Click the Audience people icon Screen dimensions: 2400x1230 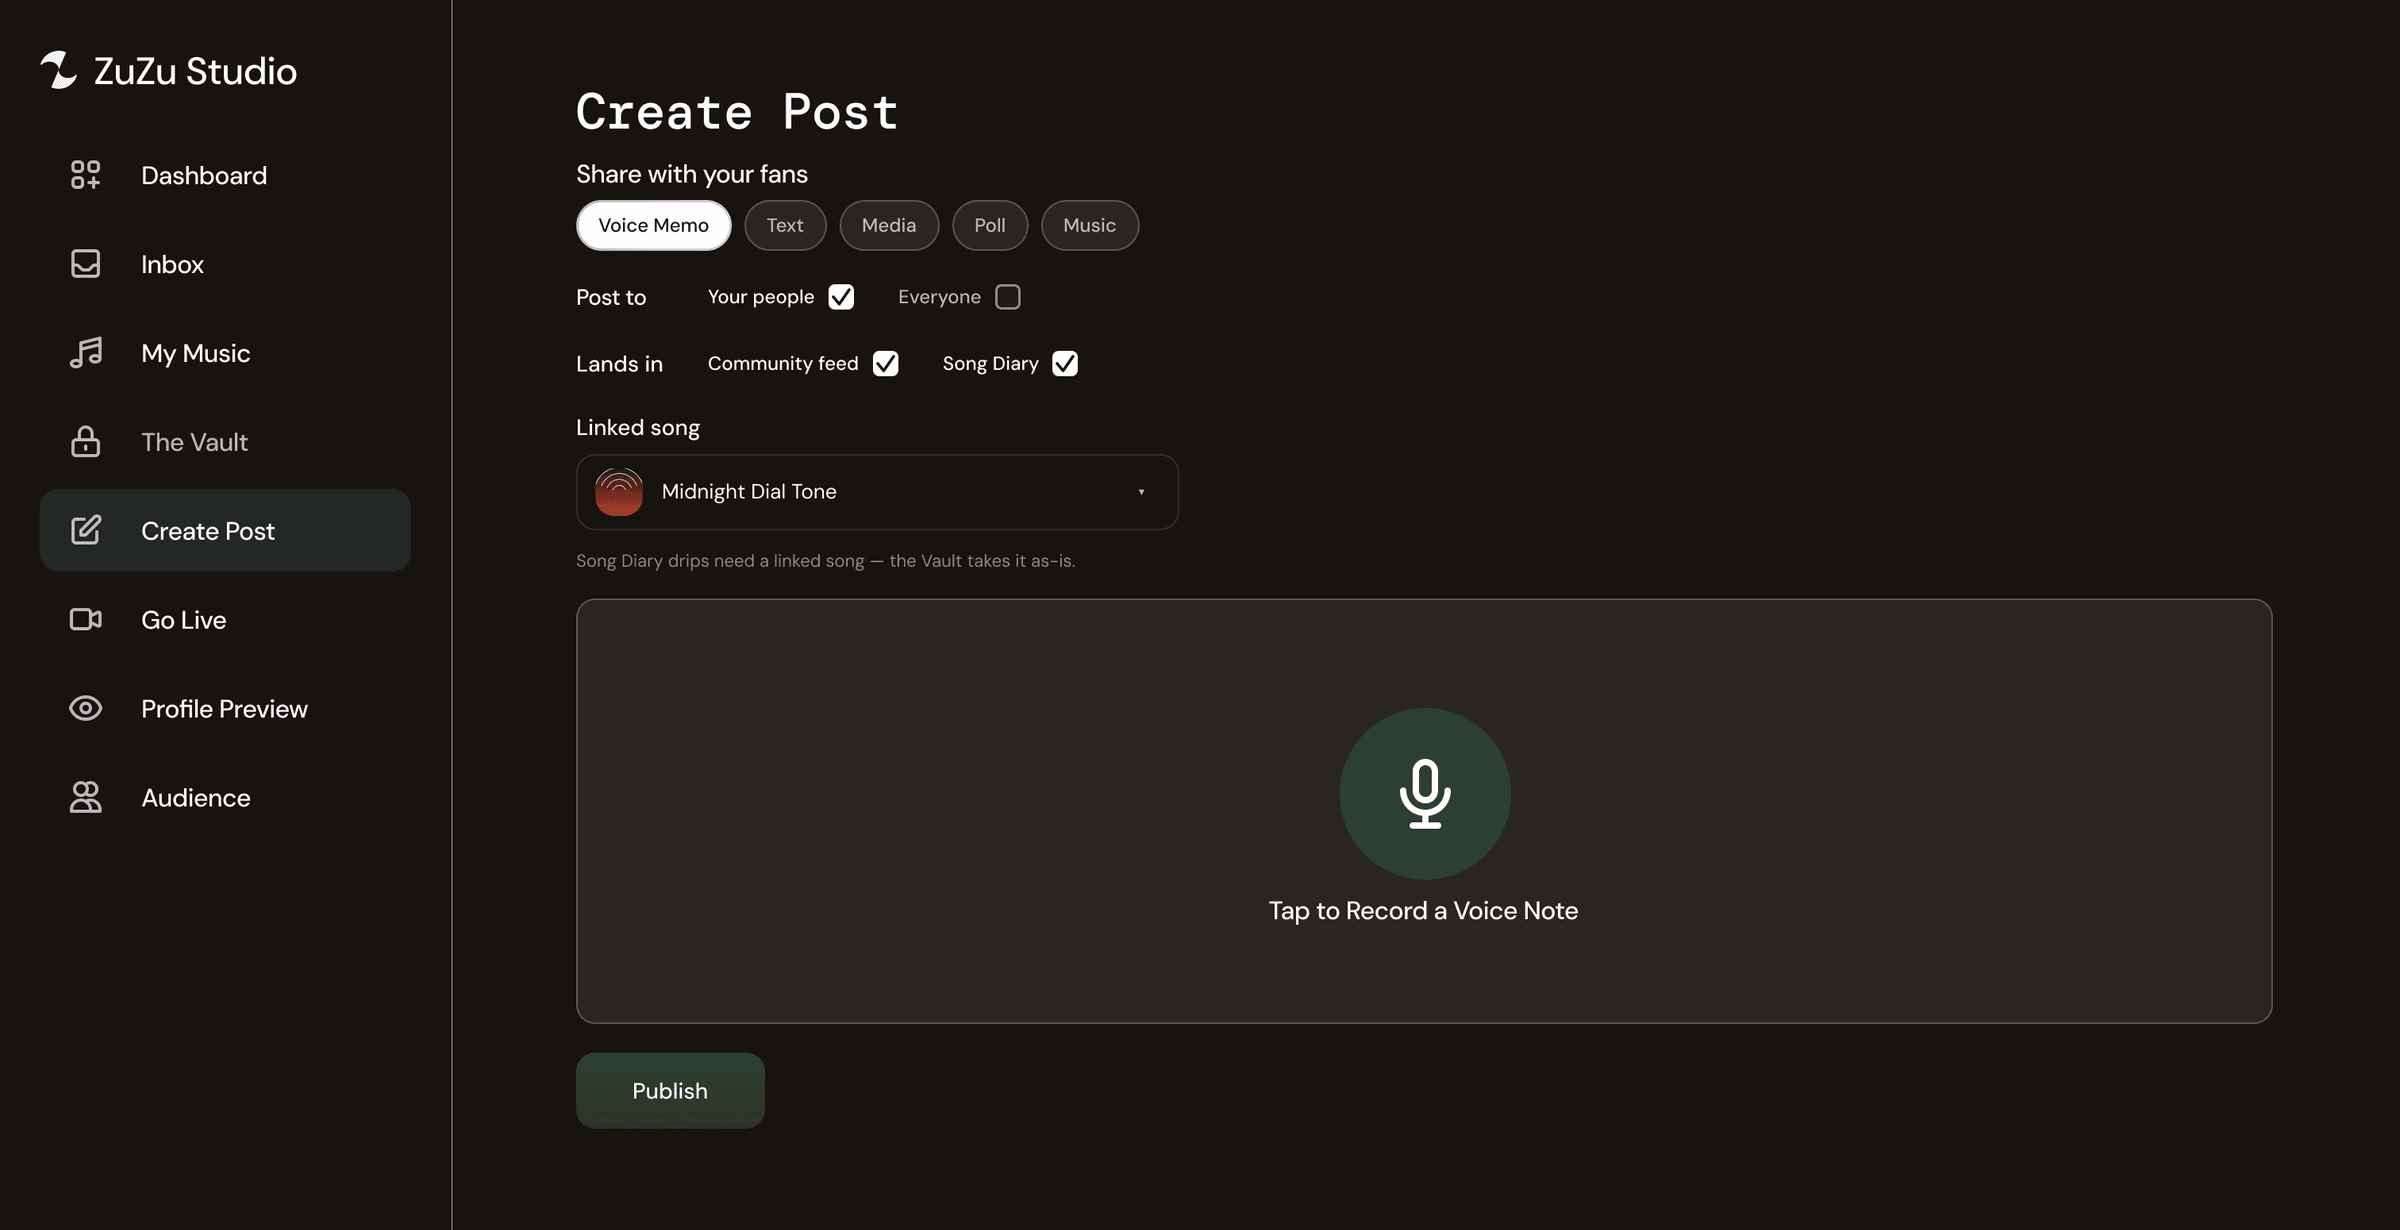[x=86, y=797]
